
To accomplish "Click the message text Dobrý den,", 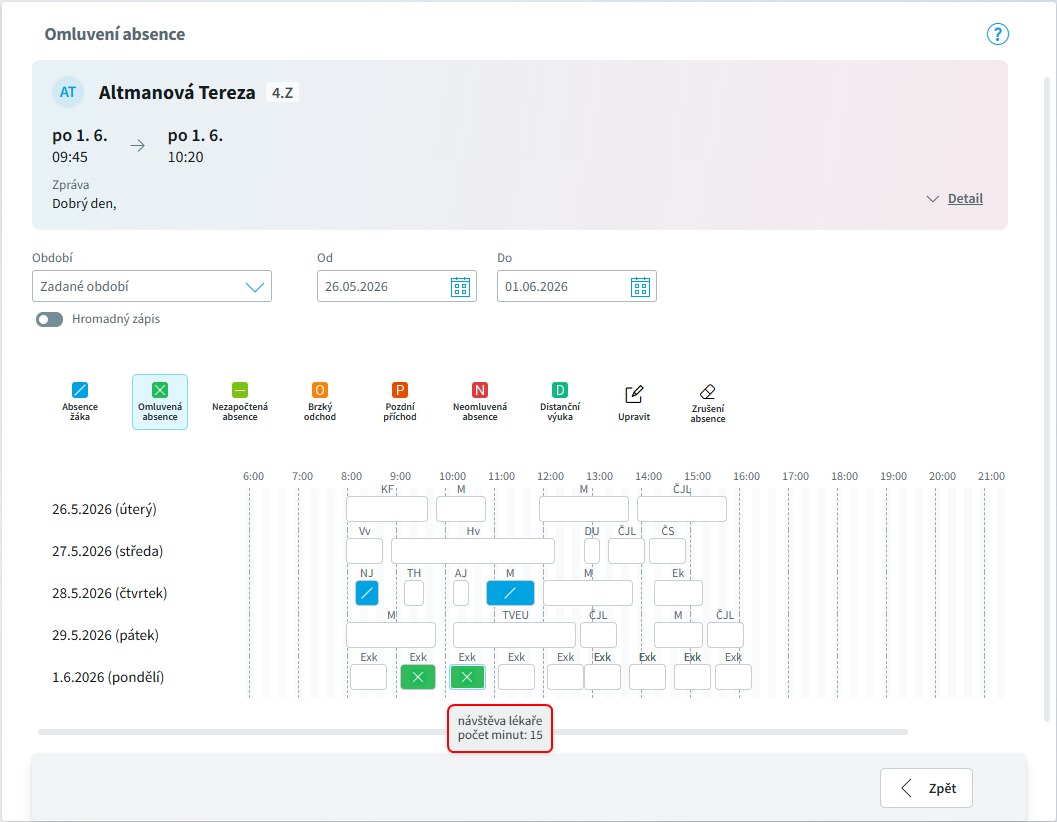I will pos(84,204).
